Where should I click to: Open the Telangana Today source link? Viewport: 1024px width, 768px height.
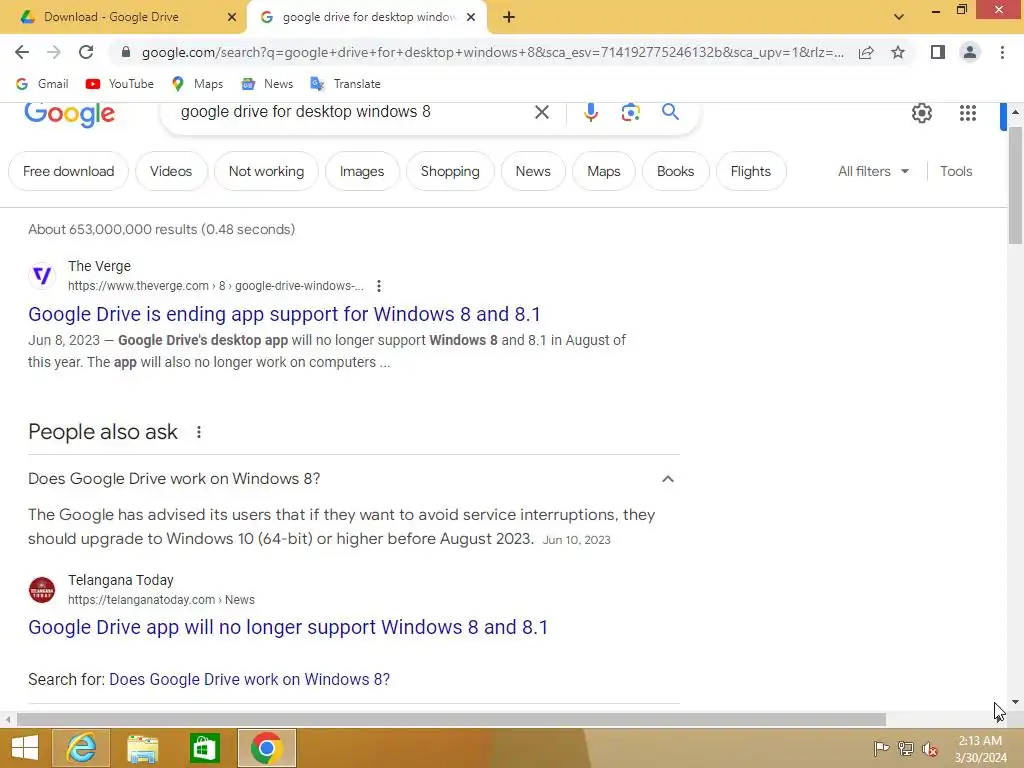pyautogui.click(x=161, y=600)
